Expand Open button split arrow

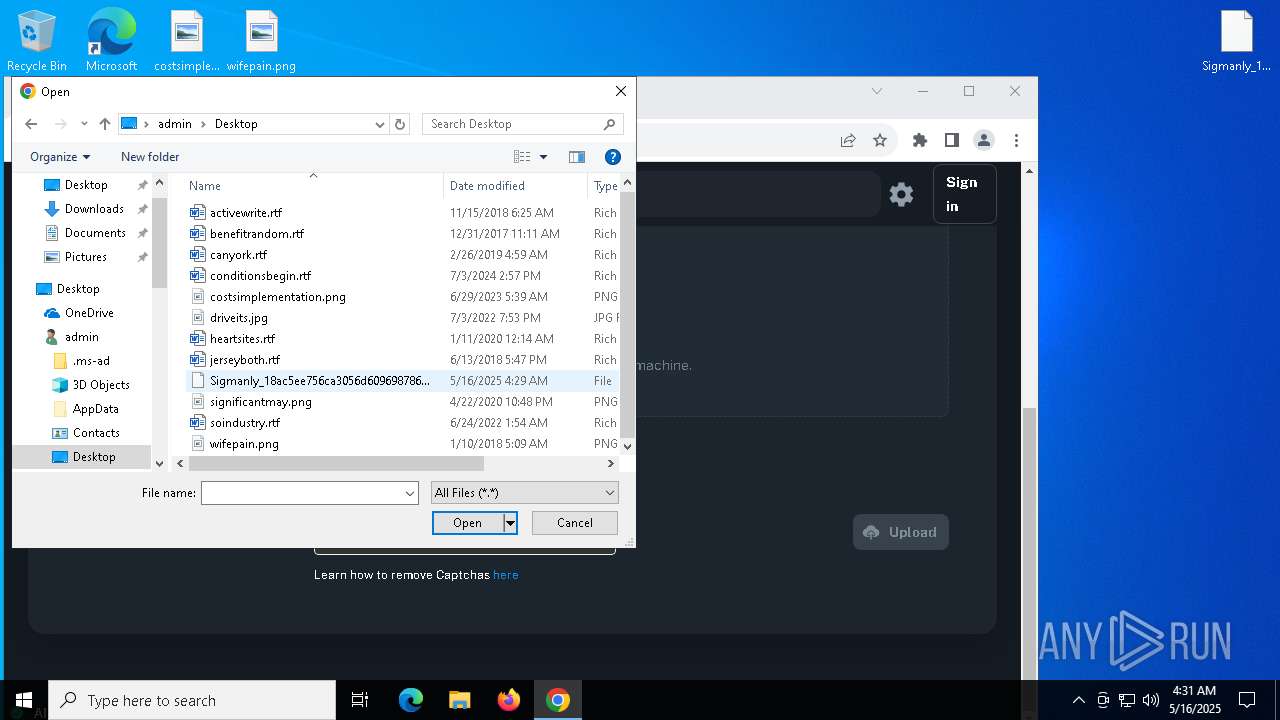coord(510,523)
